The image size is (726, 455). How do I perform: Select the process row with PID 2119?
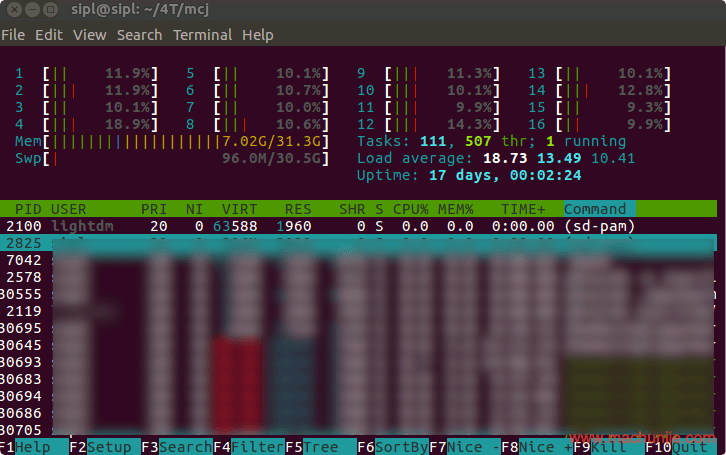(x=358, y=311)
